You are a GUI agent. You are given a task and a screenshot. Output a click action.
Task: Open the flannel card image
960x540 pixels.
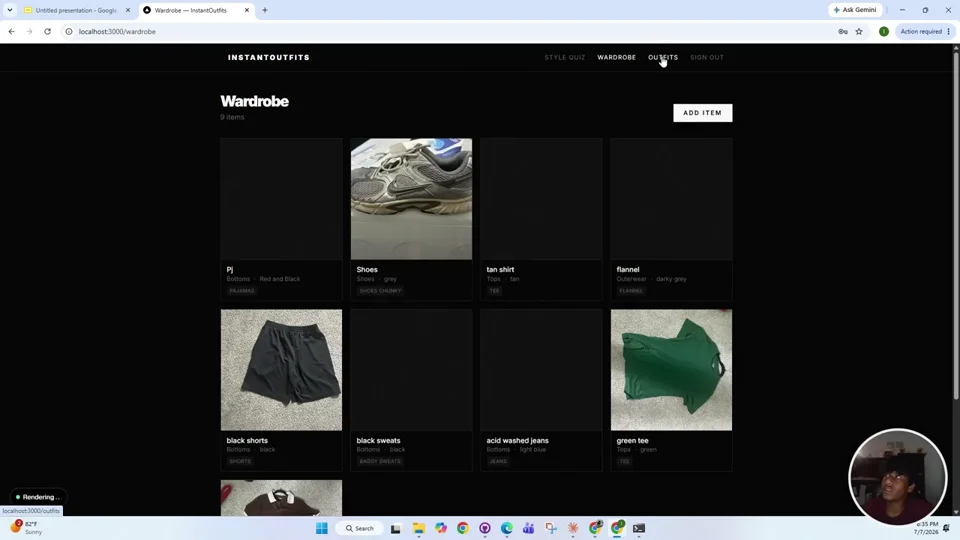671,199
